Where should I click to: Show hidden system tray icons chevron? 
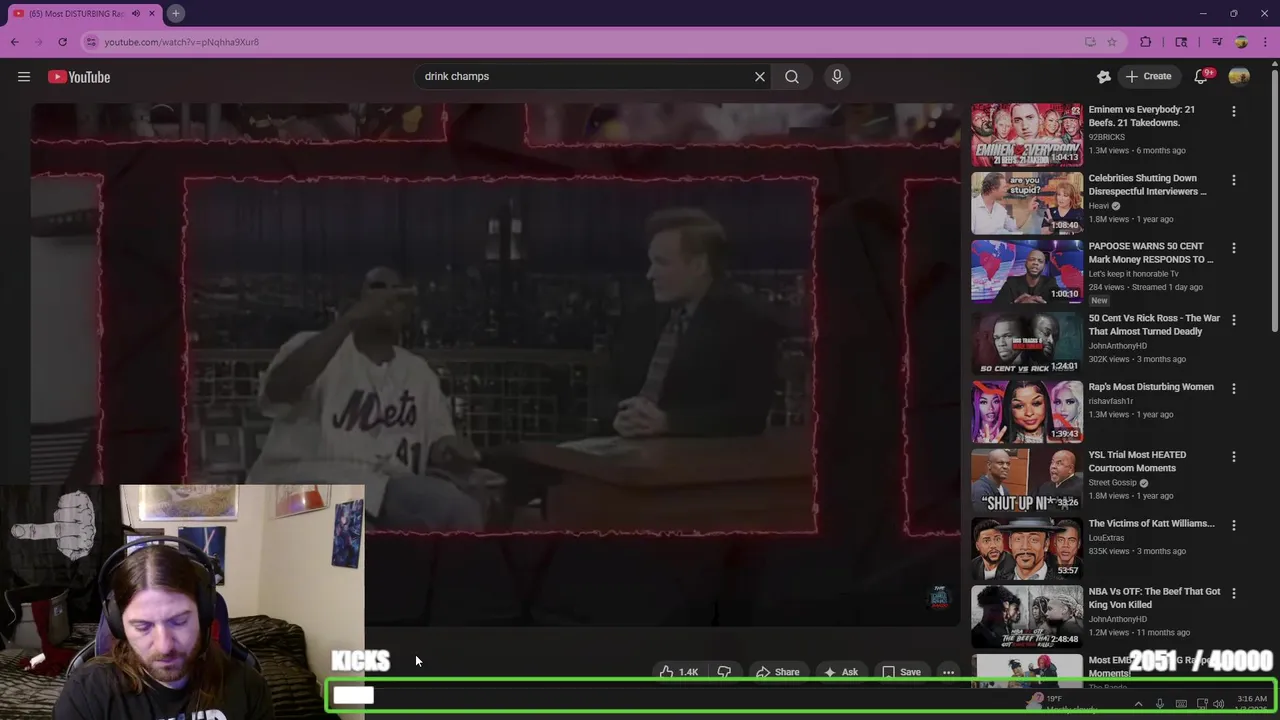(1138, 704)
